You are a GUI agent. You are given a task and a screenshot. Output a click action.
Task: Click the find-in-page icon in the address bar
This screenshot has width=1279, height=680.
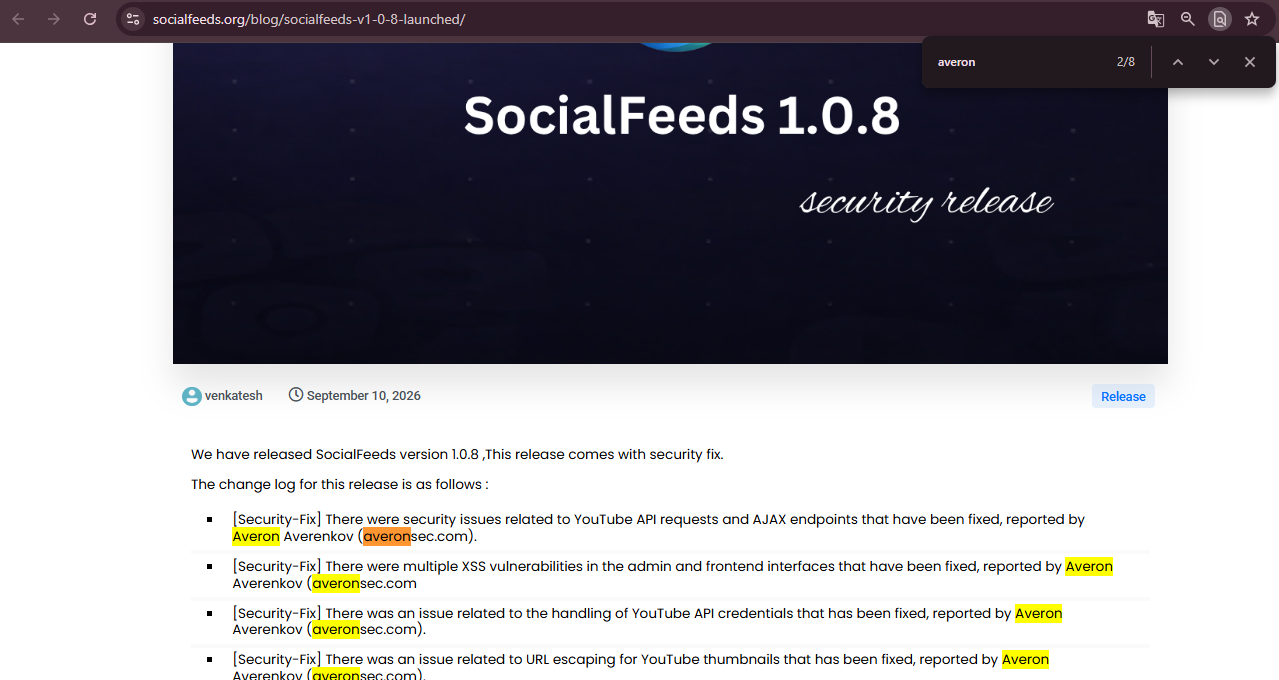pyautogui.click(x=1219, y=19)
